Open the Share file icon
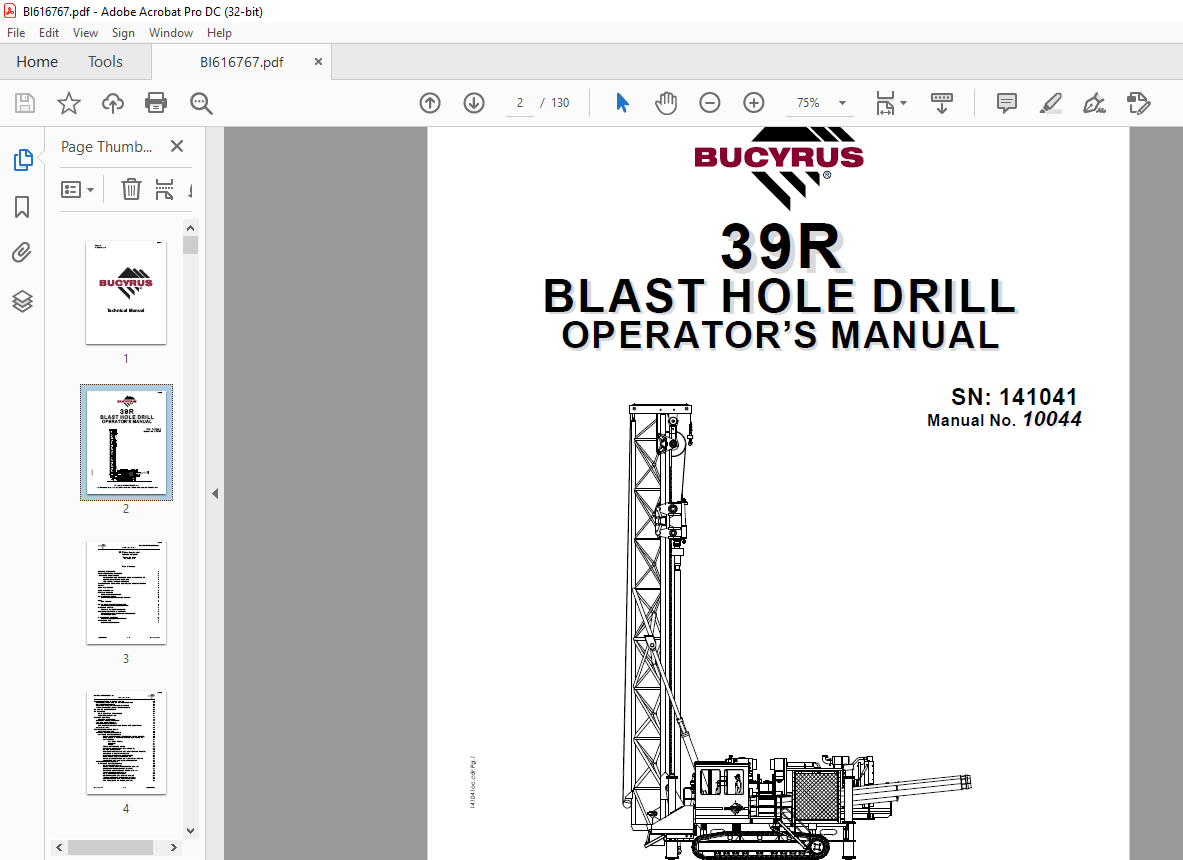Image resolution: width=1183 pixels, height=860 pixels. click(1138, 103)
